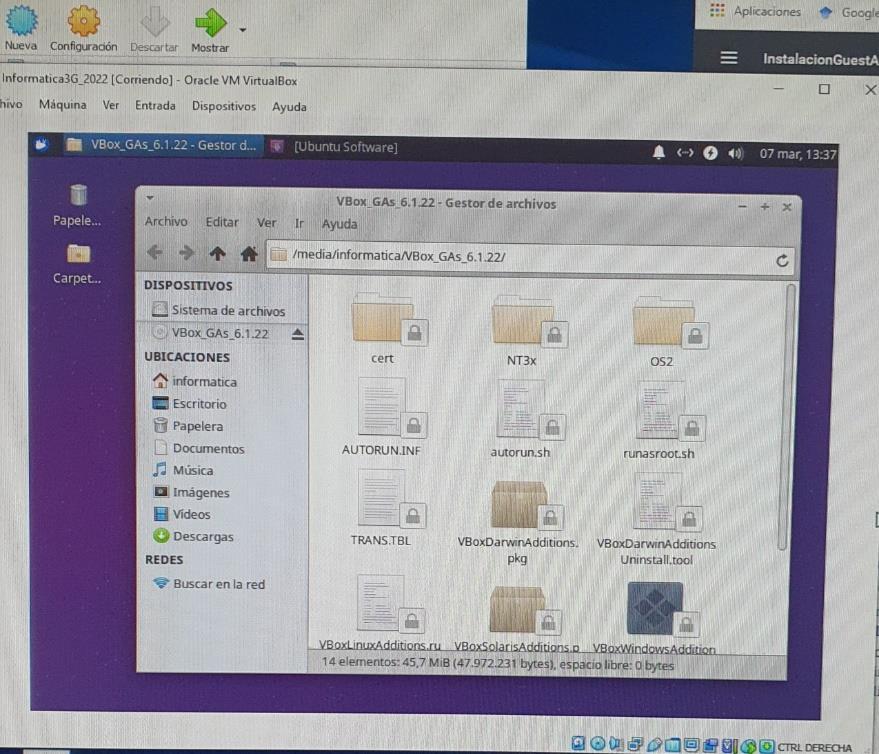Click the Papelera desktop trash icon

[77, 206]
